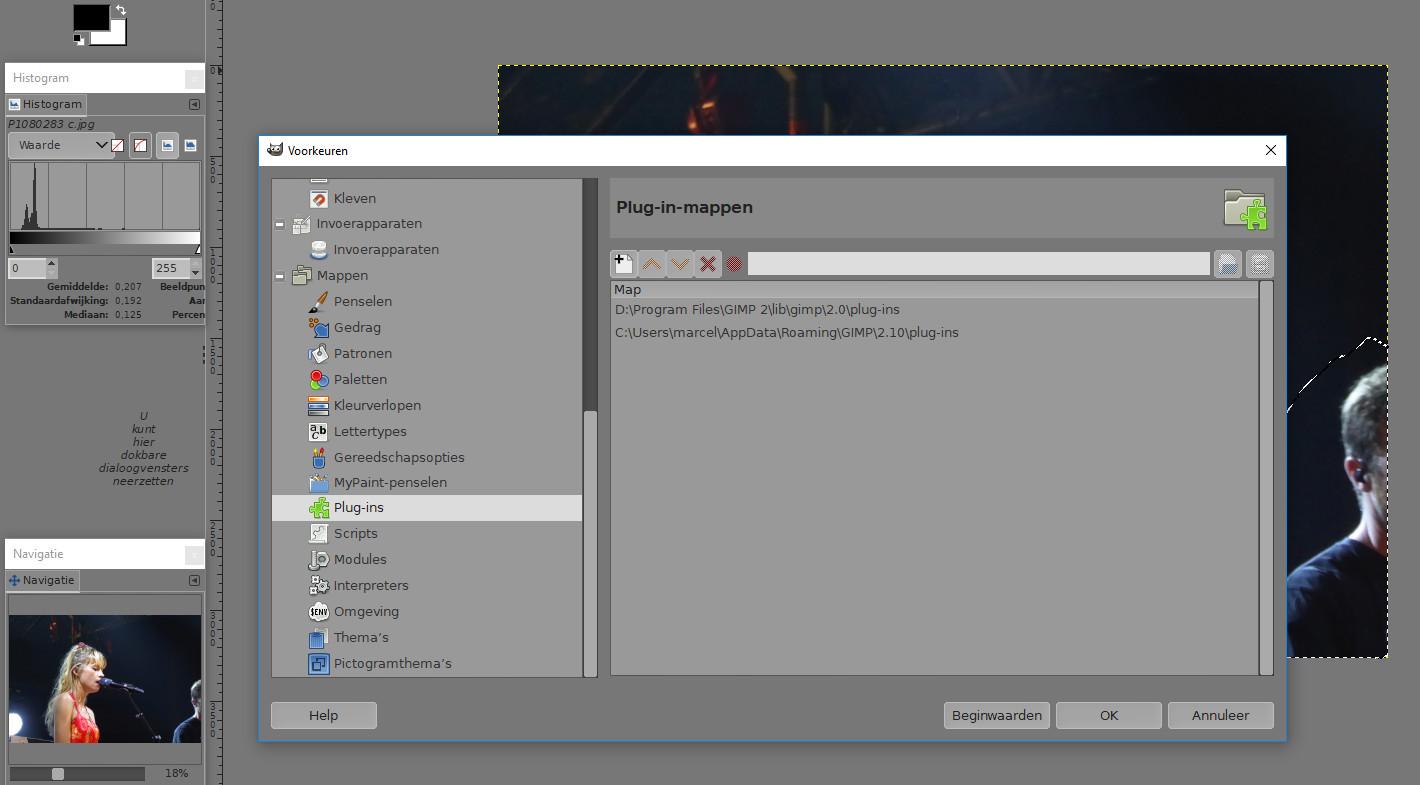This screenshot has height=785, width=1420.
Task: Open the Patronen folders page
Action: pos(363,354)
